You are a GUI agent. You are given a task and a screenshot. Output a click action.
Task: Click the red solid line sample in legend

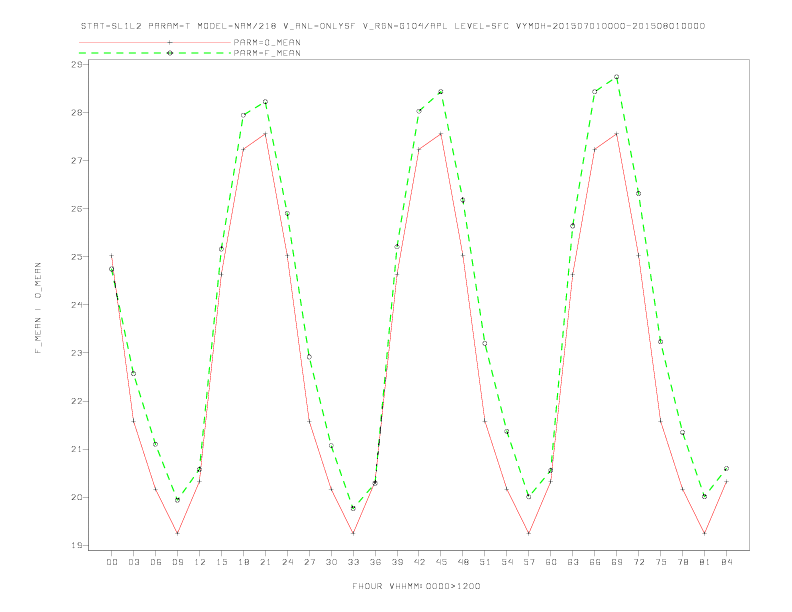pyautogui.click(x=155, y=42)
